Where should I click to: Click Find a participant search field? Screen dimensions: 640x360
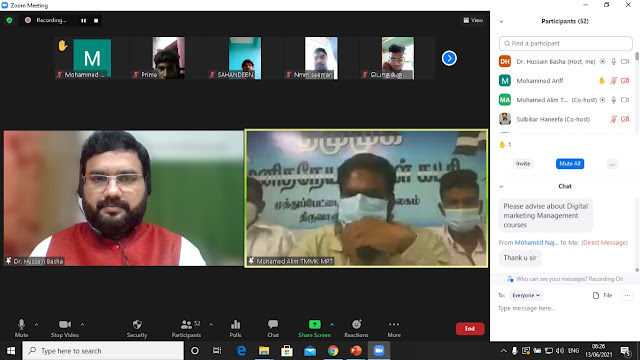point(565,43)
